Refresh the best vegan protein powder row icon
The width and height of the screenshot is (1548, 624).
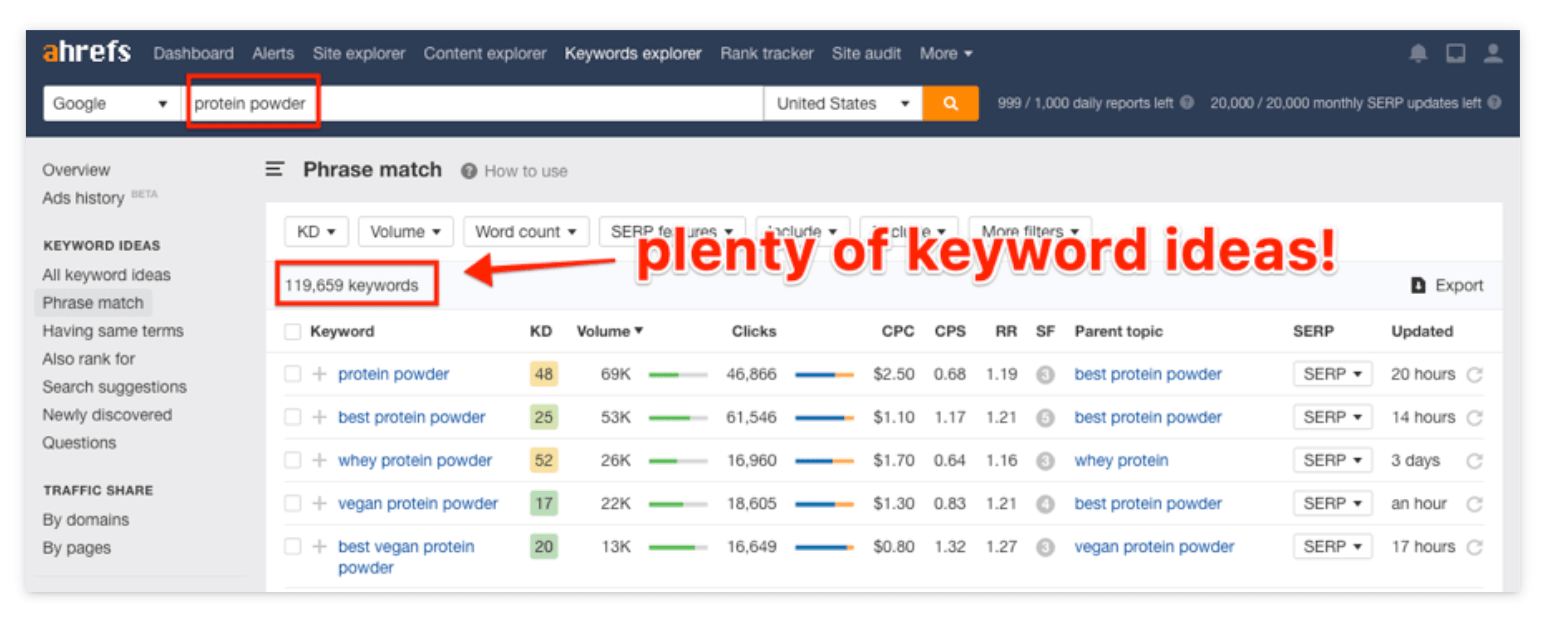point(1474,547)
